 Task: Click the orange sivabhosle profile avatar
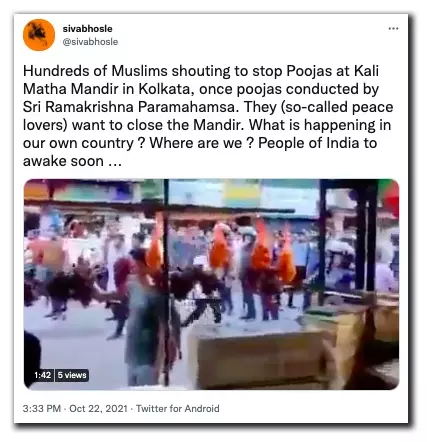(x=39, y=35)
